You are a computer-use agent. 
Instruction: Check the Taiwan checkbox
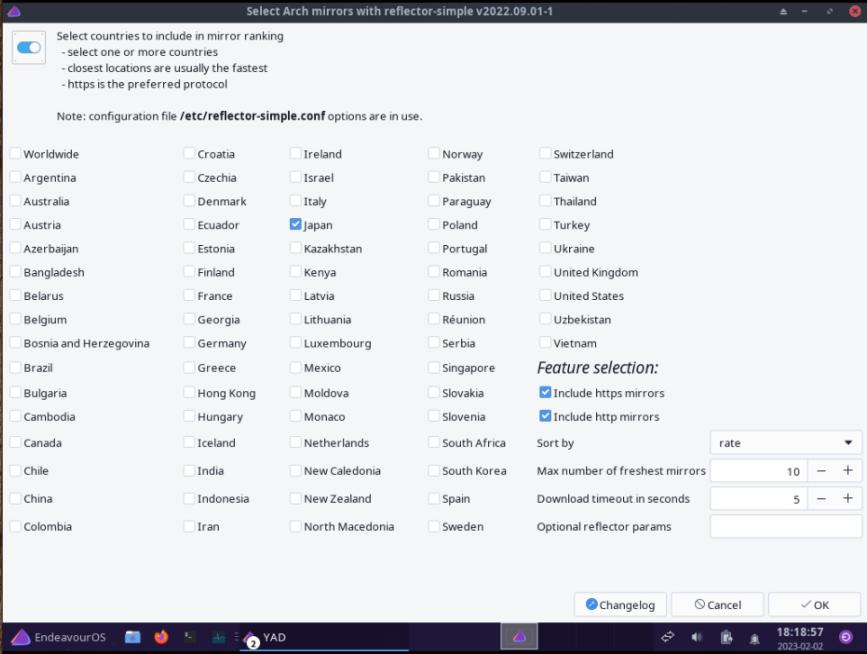[x=546, y=177]
